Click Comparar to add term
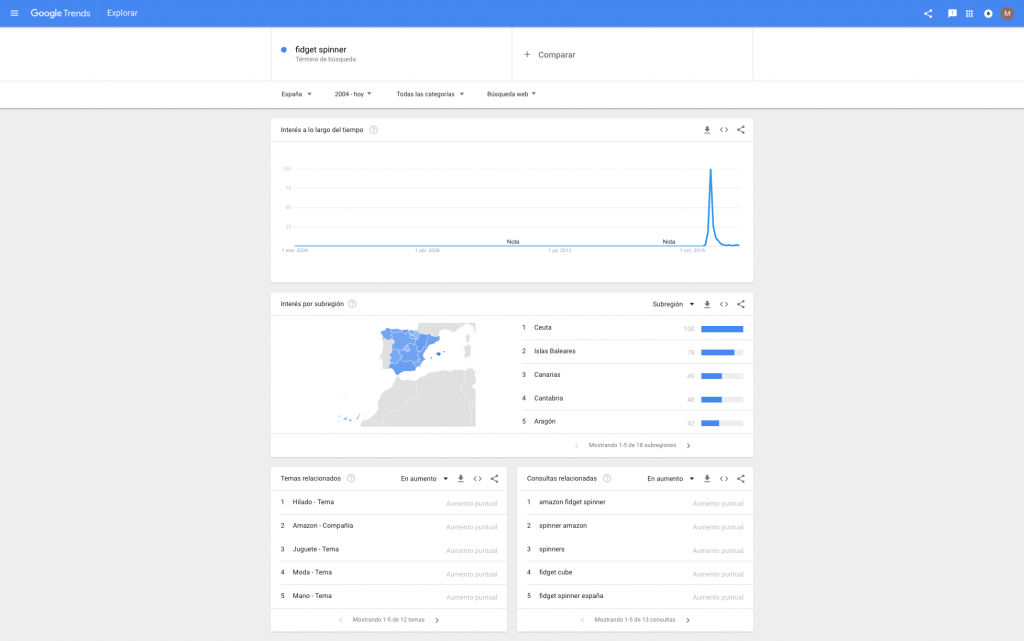Screen dimensions: 1024x641 pos(550,55)
